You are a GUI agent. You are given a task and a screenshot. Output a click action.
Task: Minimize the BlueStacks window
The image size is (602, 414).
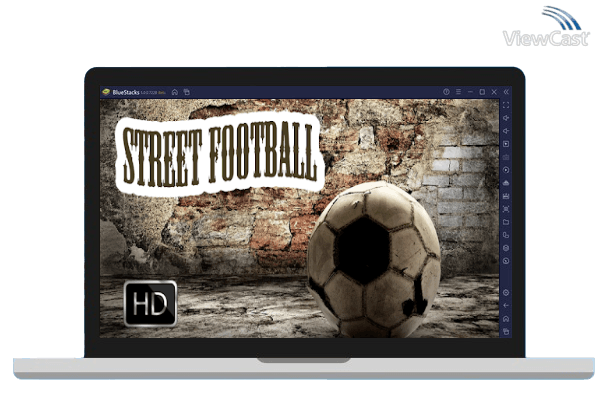470,92
